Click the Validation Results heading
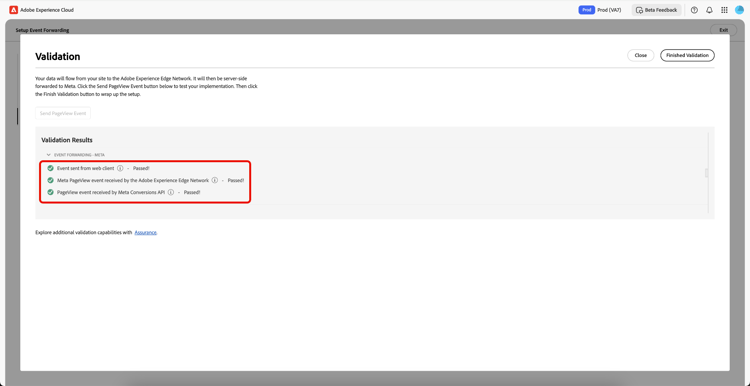 [x=67, y=140]
